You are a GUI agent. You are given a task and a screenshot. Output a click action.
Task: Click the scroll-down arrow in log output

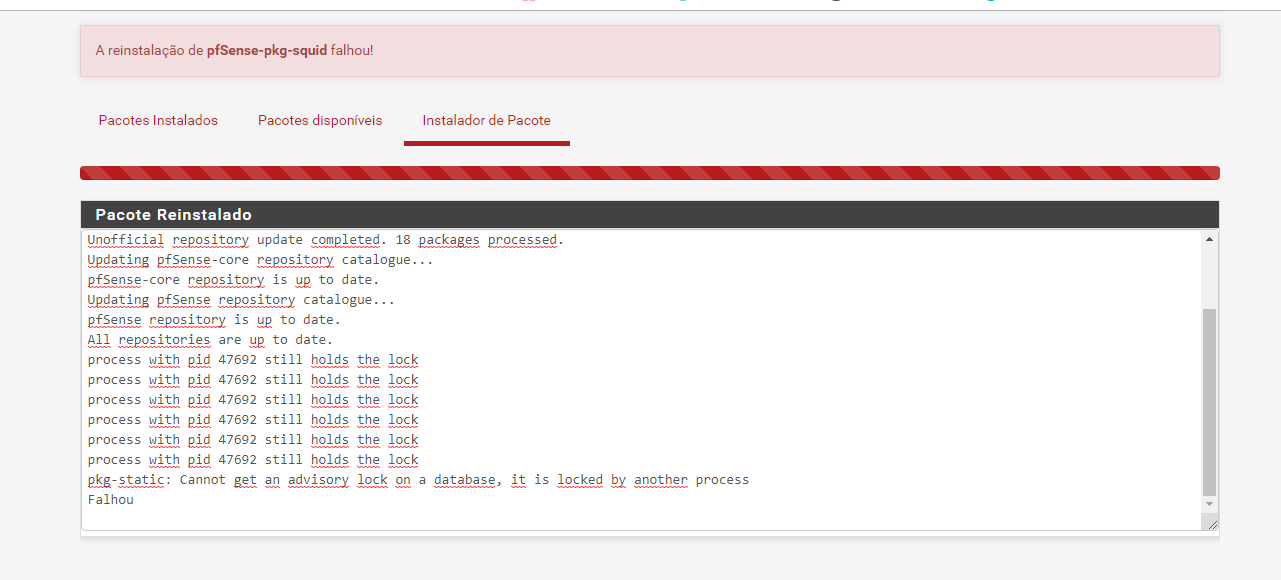(1210, 504)
